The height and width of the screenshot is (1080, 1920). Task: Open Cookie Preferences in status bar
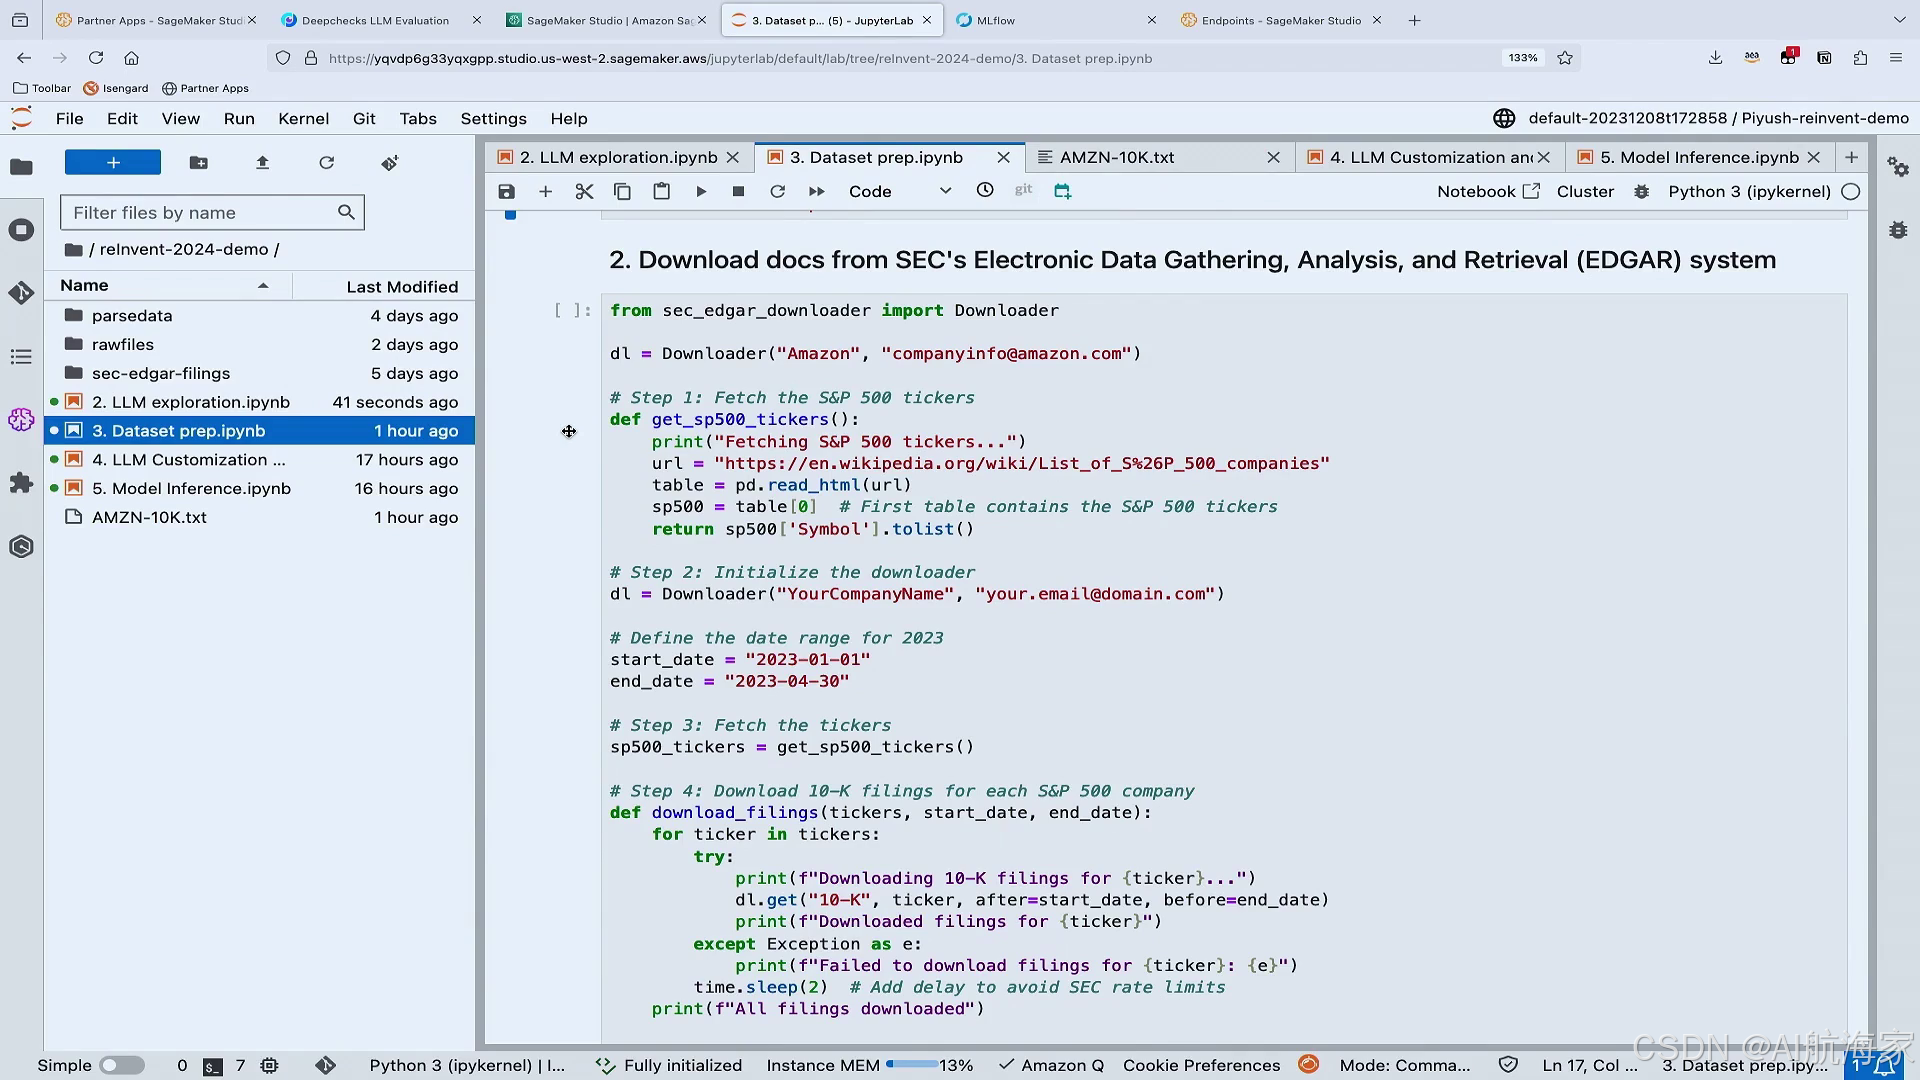[x=1201, y=1065]
